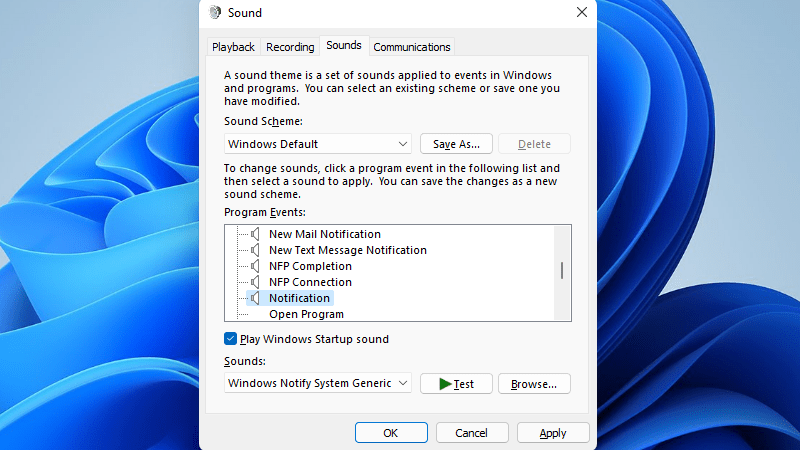Open the Sound Scheme dropdown
Screen dimensions: 800x450
(317, 144)
